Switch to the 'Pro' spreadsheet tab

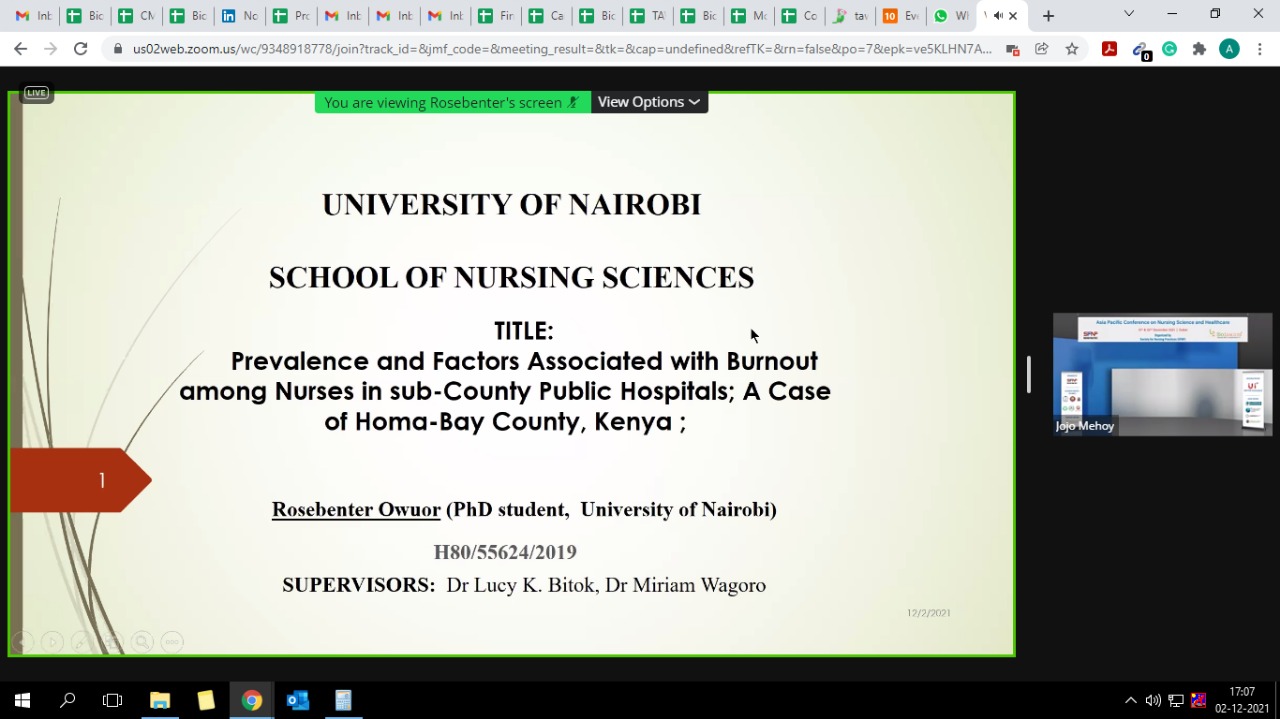pos(291,16)
